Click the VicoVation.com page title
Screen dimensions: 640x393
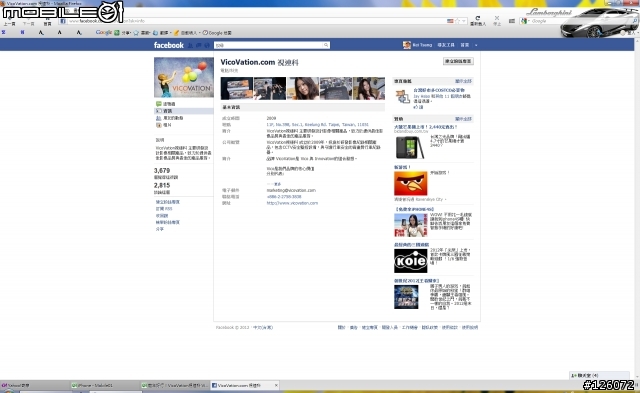[260, 62]
